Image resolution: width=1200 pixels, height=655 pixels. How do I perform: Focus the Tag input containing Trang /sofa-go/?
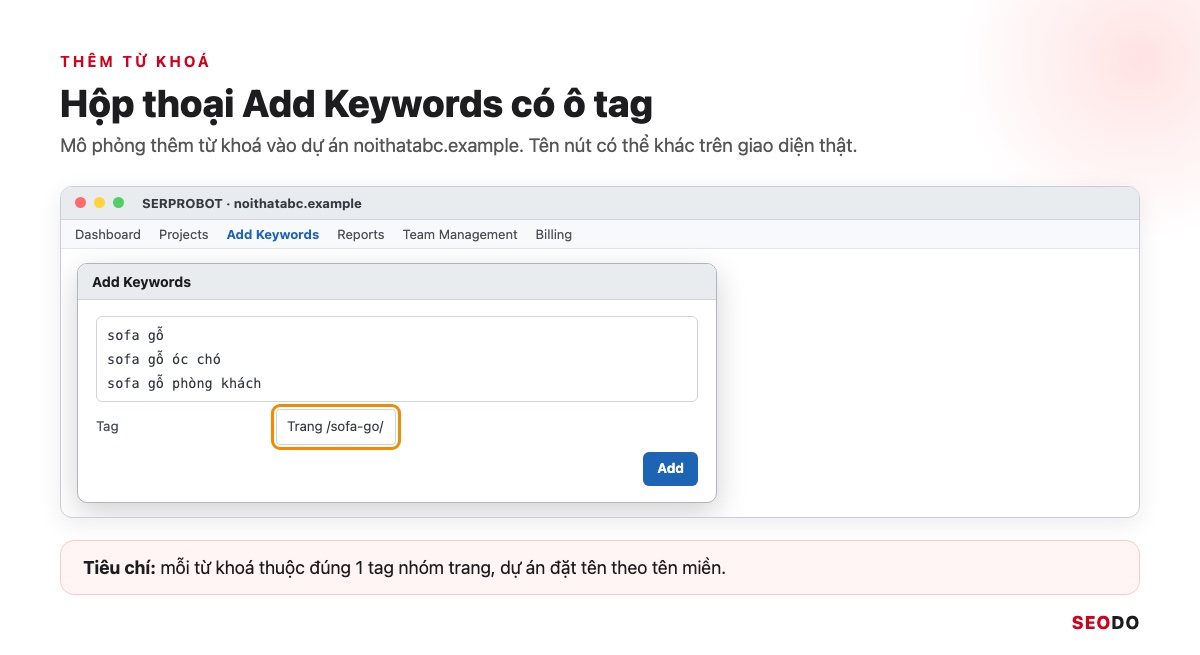pyautogui.click(x=336, y=427)
